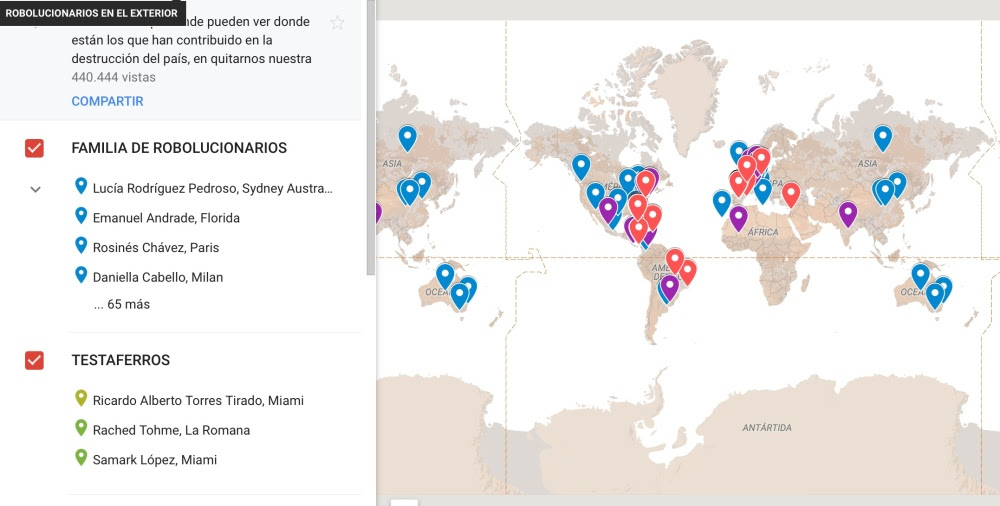Image resolution: width=1000 pixels, height=506 pixels.
Task: Click the green pin beside Samark López
Action: coord(81,457)
